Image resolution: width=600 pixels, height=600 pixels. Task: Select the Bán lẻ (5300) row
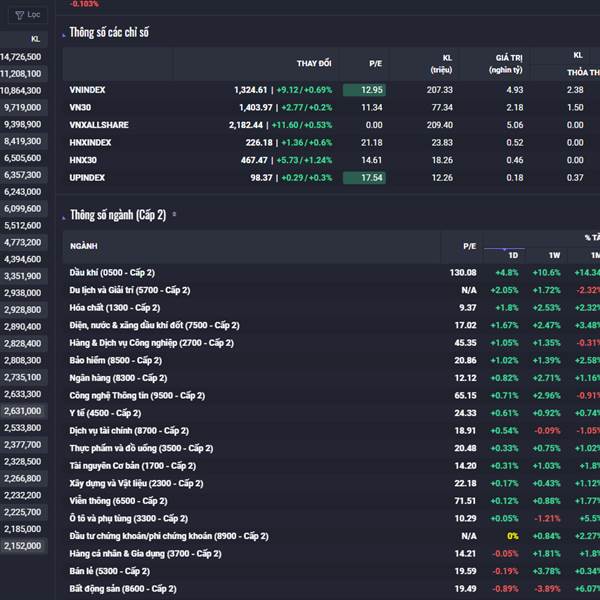[x=331, y=572]
